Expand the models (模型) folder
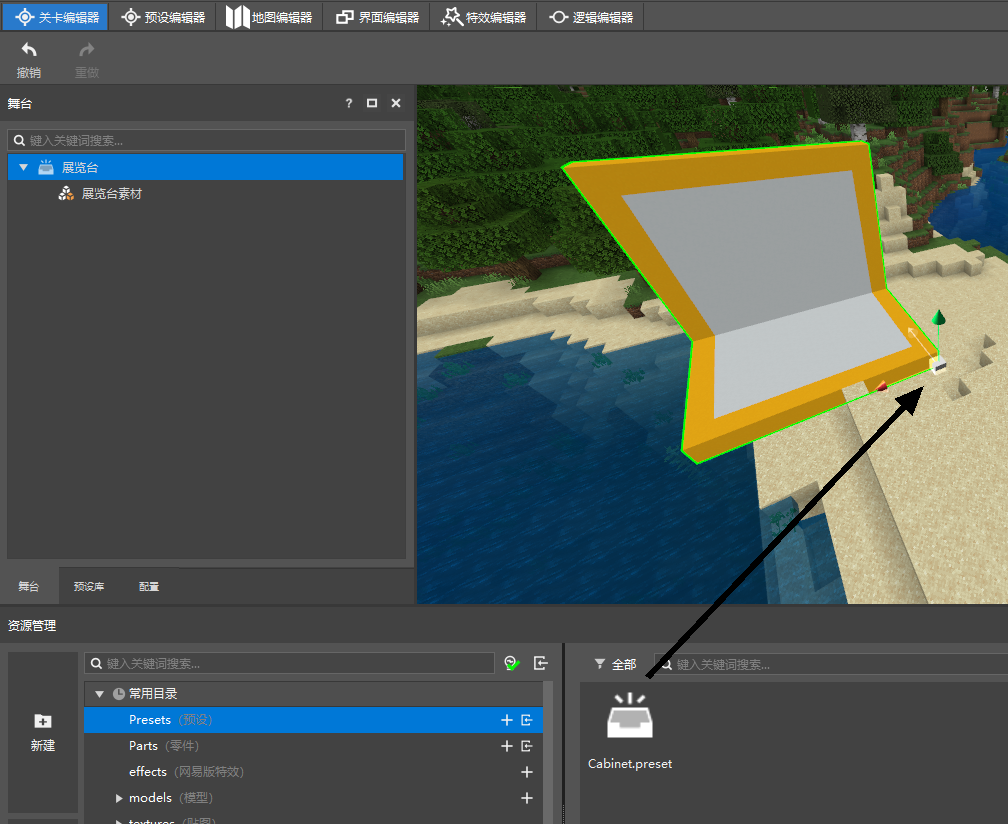 coord(119,798)
